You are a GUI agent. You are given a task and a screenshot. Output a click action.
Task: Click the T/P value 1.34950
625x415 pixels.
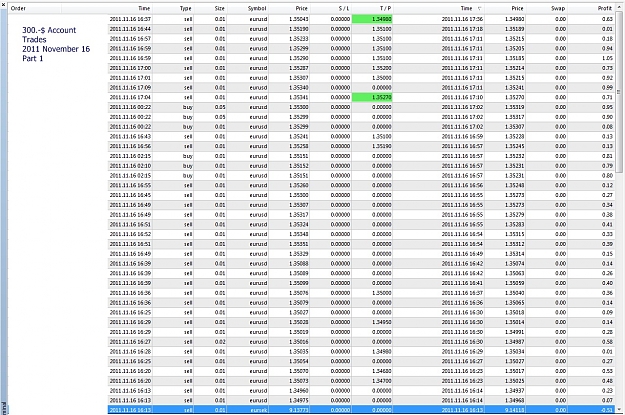click(381, 322)
